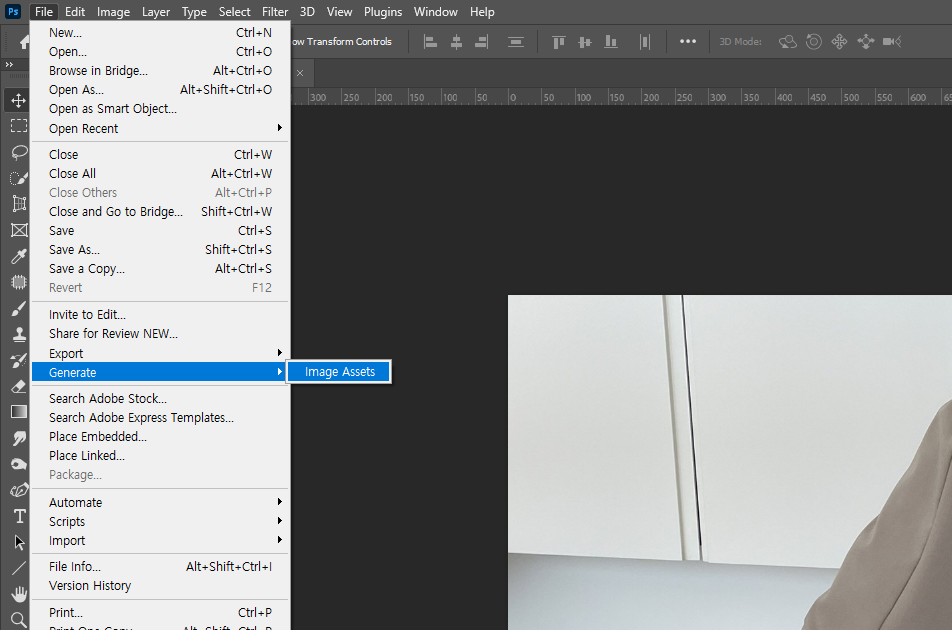Choose Close All menu entry

(x=160, y=174)
